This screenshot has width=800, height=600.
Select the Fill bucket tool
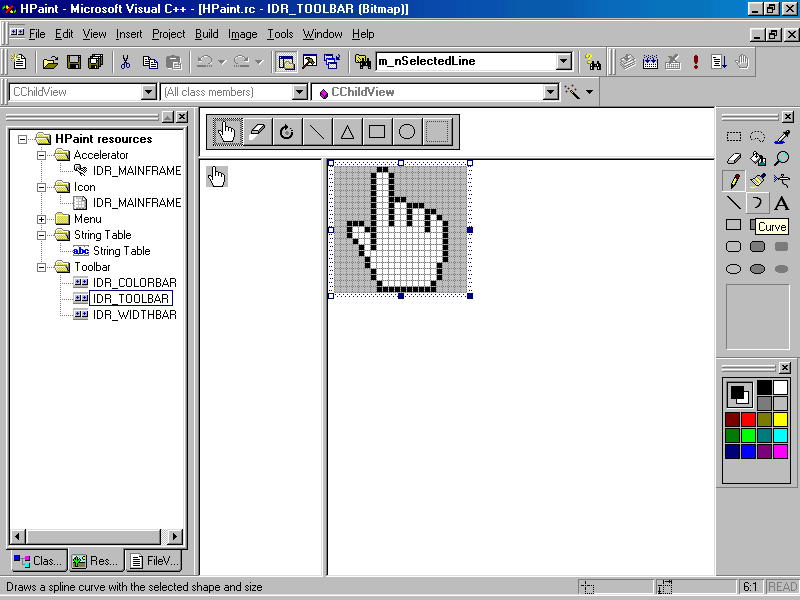click(x=757, y=159)
